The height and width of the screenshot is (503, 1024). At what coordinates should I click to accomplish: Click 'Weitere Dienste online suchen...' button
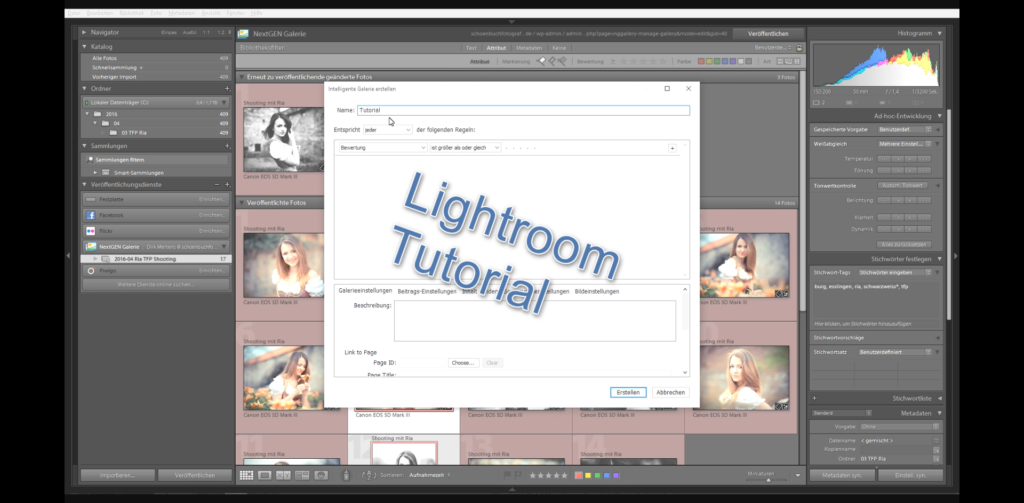pyautogui.click(x=155, y=285)
